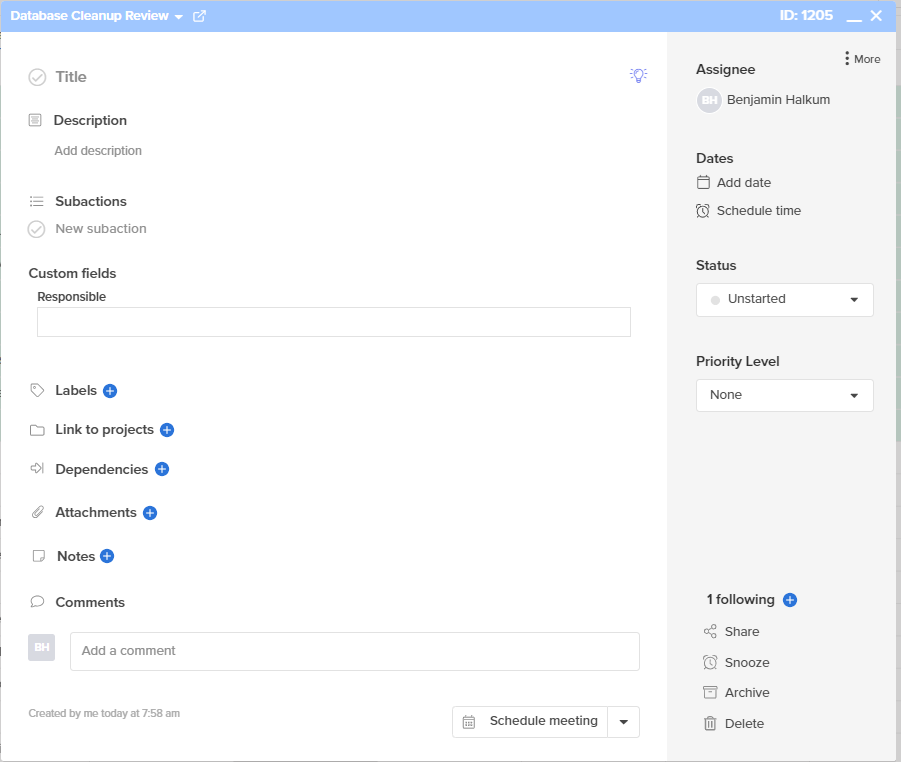Click the Schedule meeting button
901x762 pixels.
click(530, 721)
